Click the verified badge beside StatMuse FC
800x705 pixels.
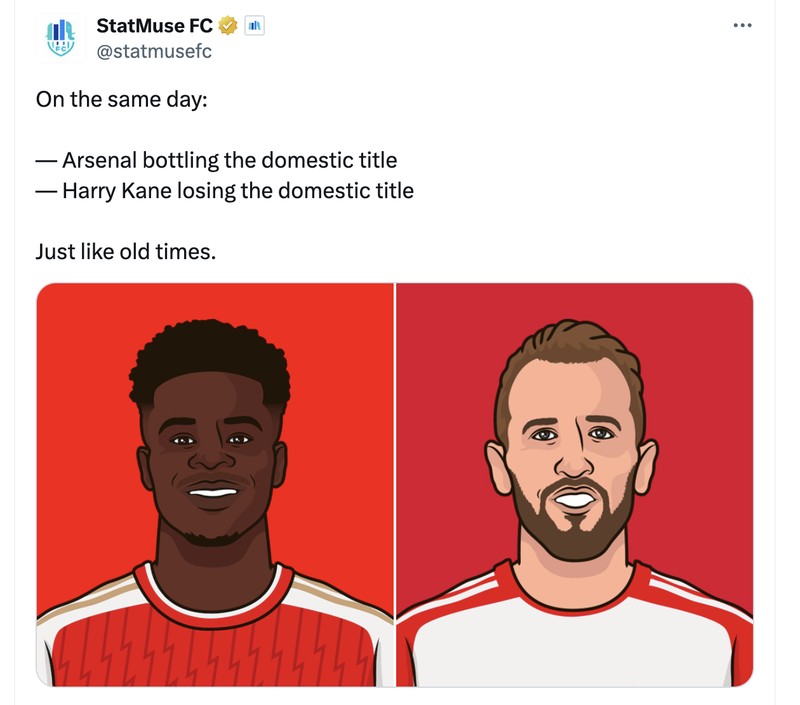tap(229, 24)
